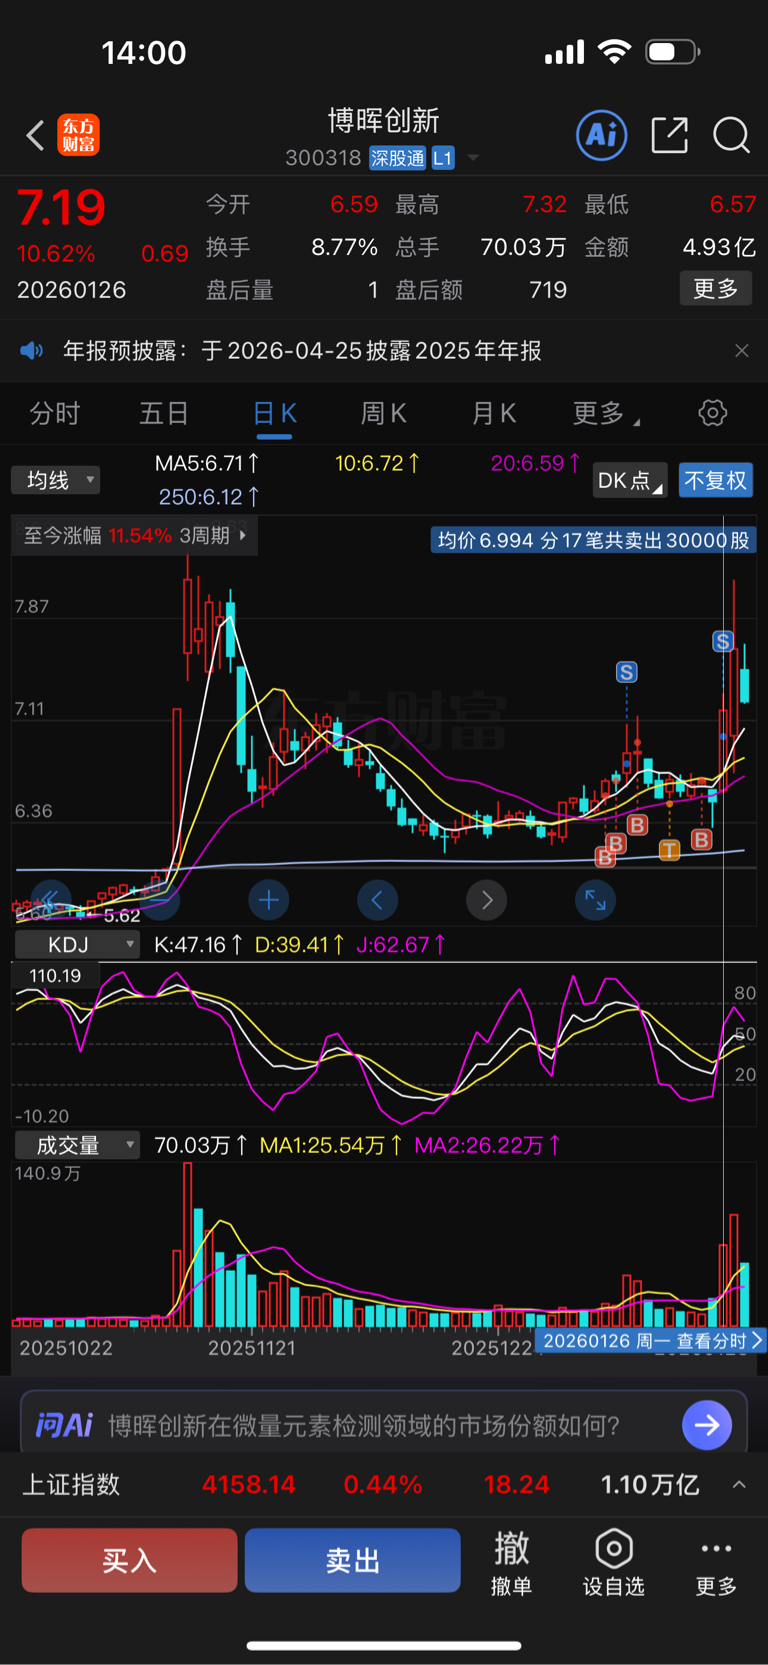Screen dimensions: 768x1665
Task: Tap the blue 卖出 sell button
Action: [352, 1560]
